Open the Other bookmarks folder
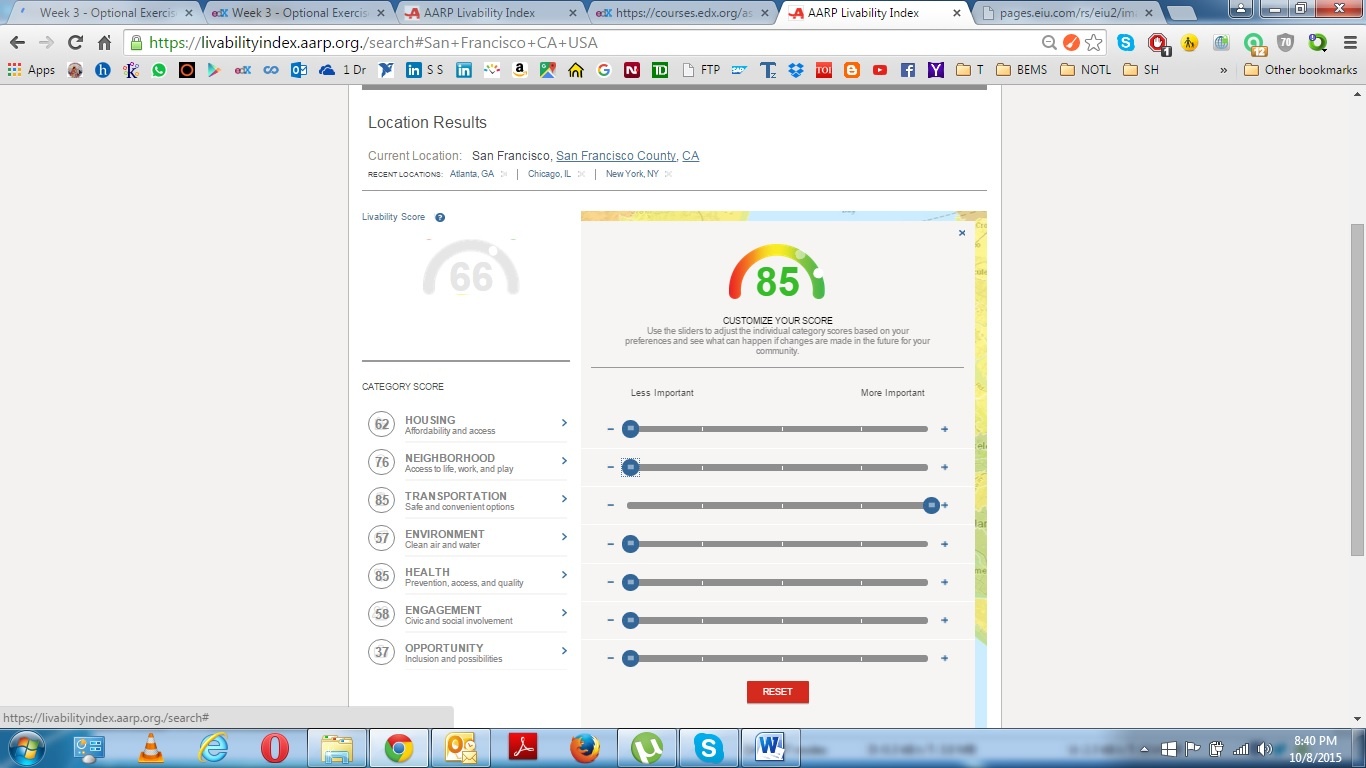 click(1300, 70)
